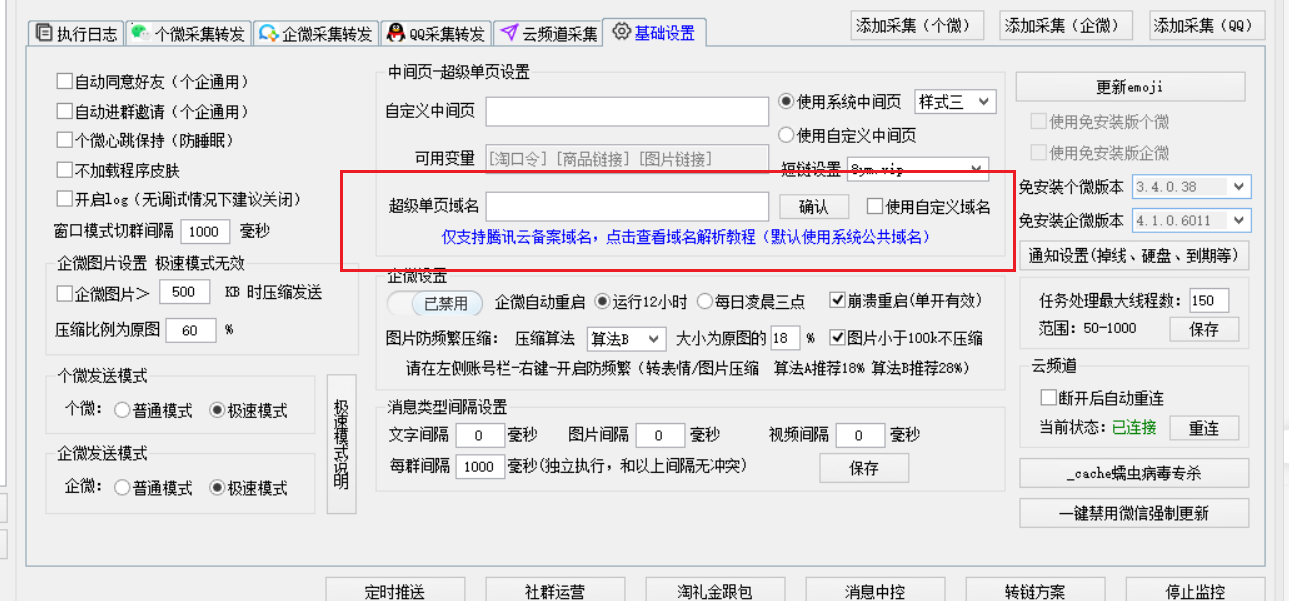Open the 极速模式说明 vertical button

341,445
